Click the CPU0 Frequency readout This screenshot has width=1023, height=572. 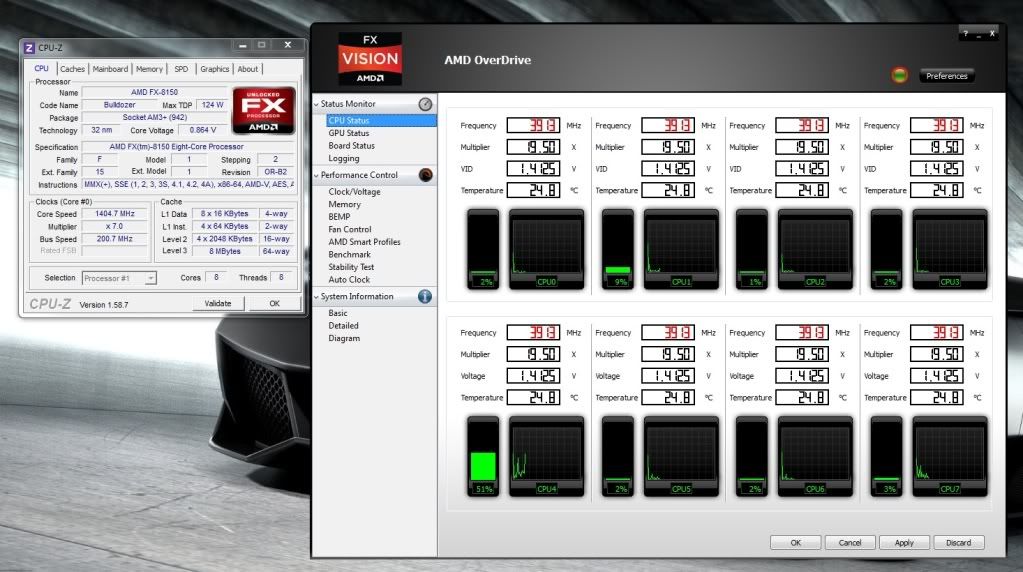click(533, 125)
